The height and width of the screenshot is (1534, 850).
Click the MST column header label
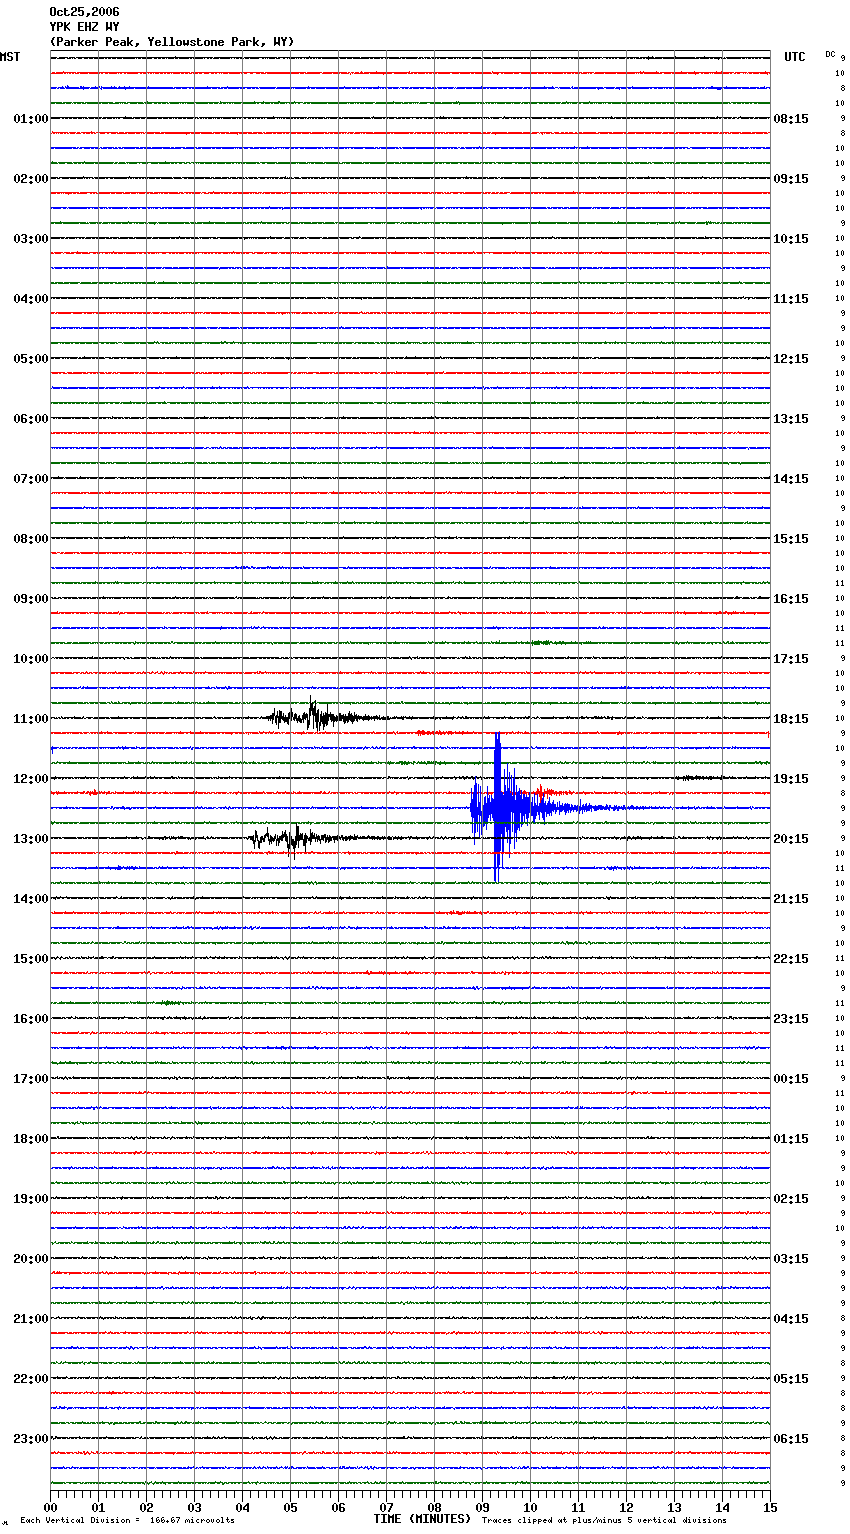click(10, 57)
